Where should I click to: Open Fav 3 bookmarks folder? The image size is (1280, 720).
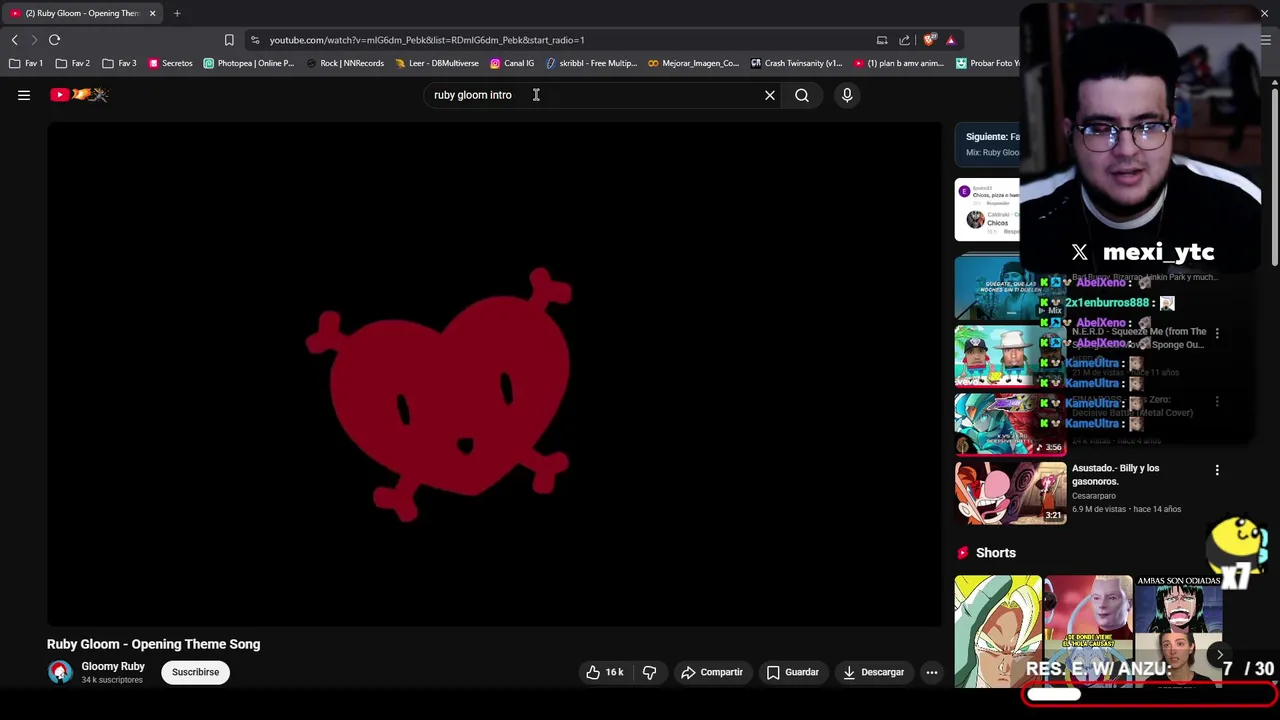[x=119, y=63]
